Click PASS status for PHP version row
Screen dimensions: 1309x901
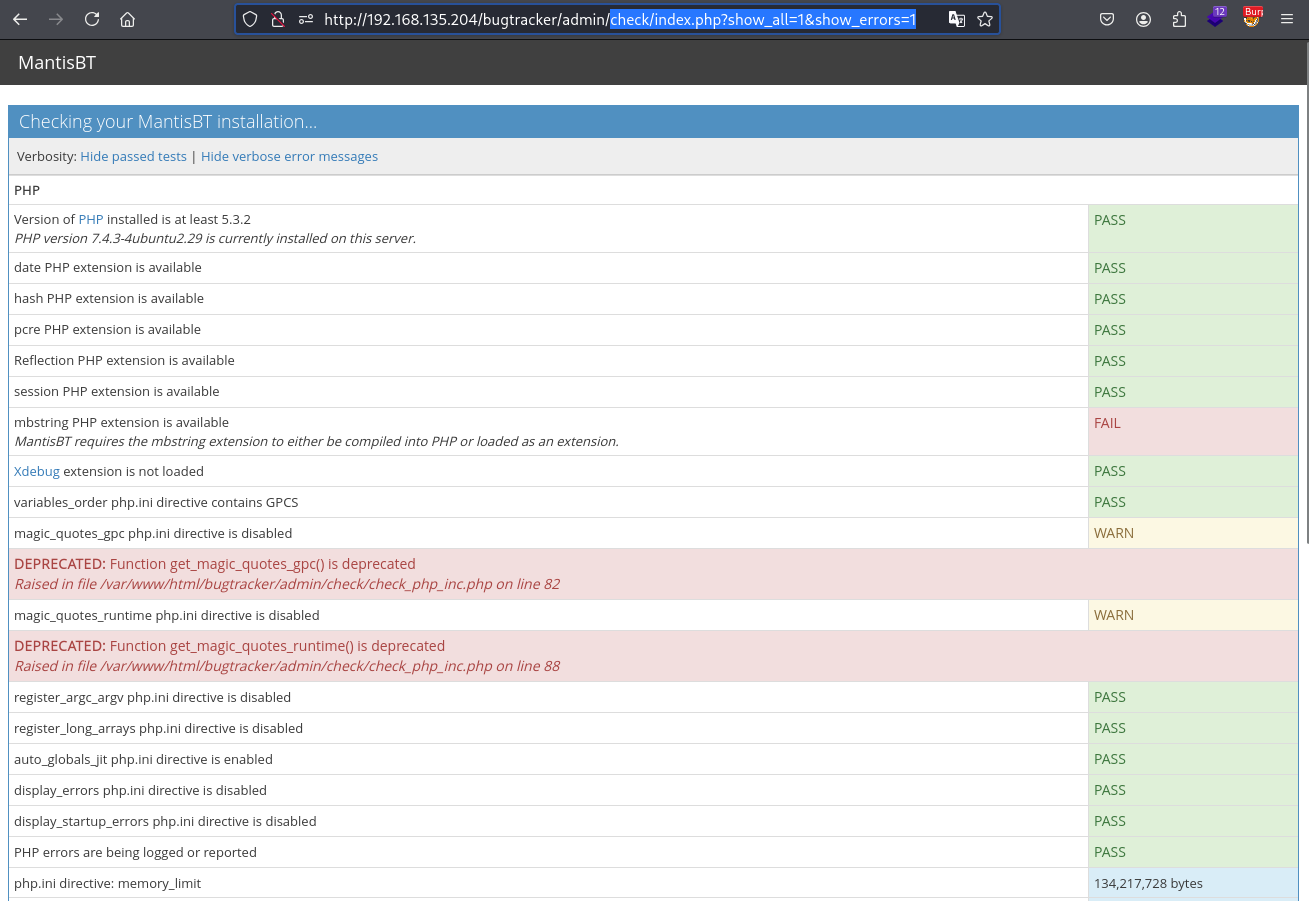pyautogui.click(x=1109, y=220)
